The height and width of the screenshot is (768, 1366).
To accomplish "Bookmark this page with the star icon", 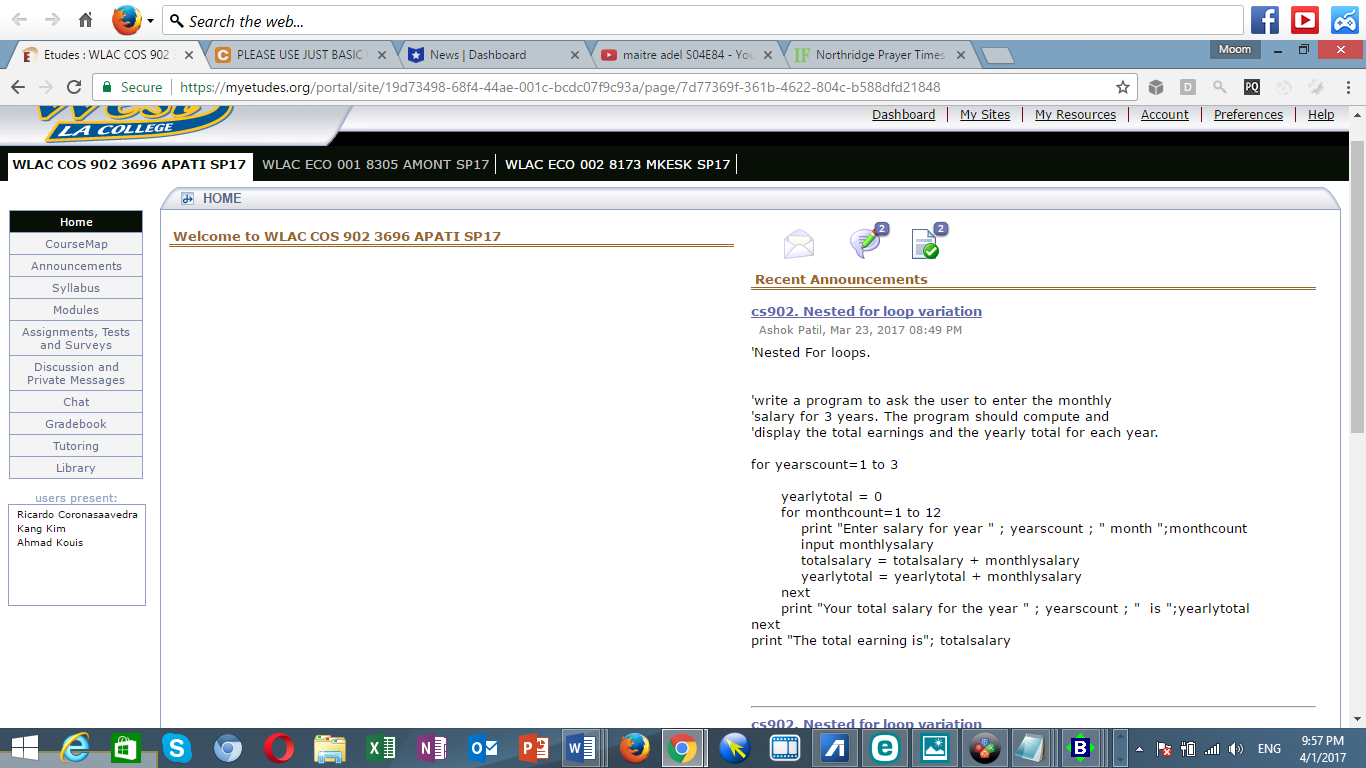I will [x=1123, y=87].
